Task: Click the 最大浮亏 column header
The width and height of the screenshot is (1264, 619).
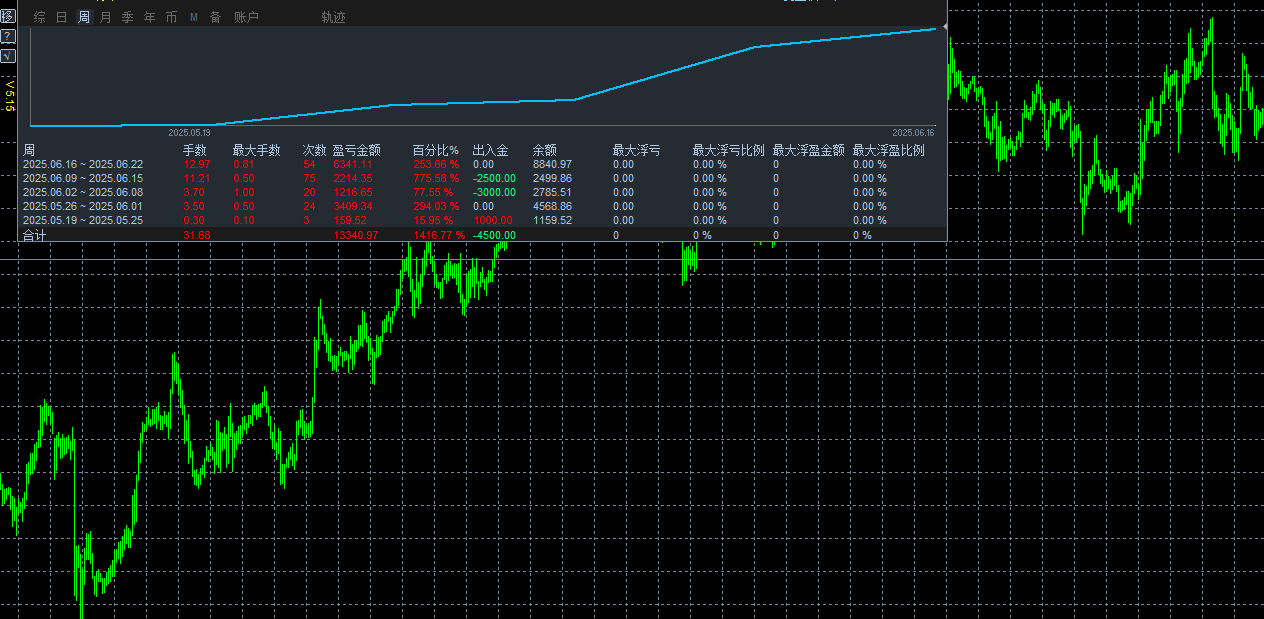Action: coord(637,150)
